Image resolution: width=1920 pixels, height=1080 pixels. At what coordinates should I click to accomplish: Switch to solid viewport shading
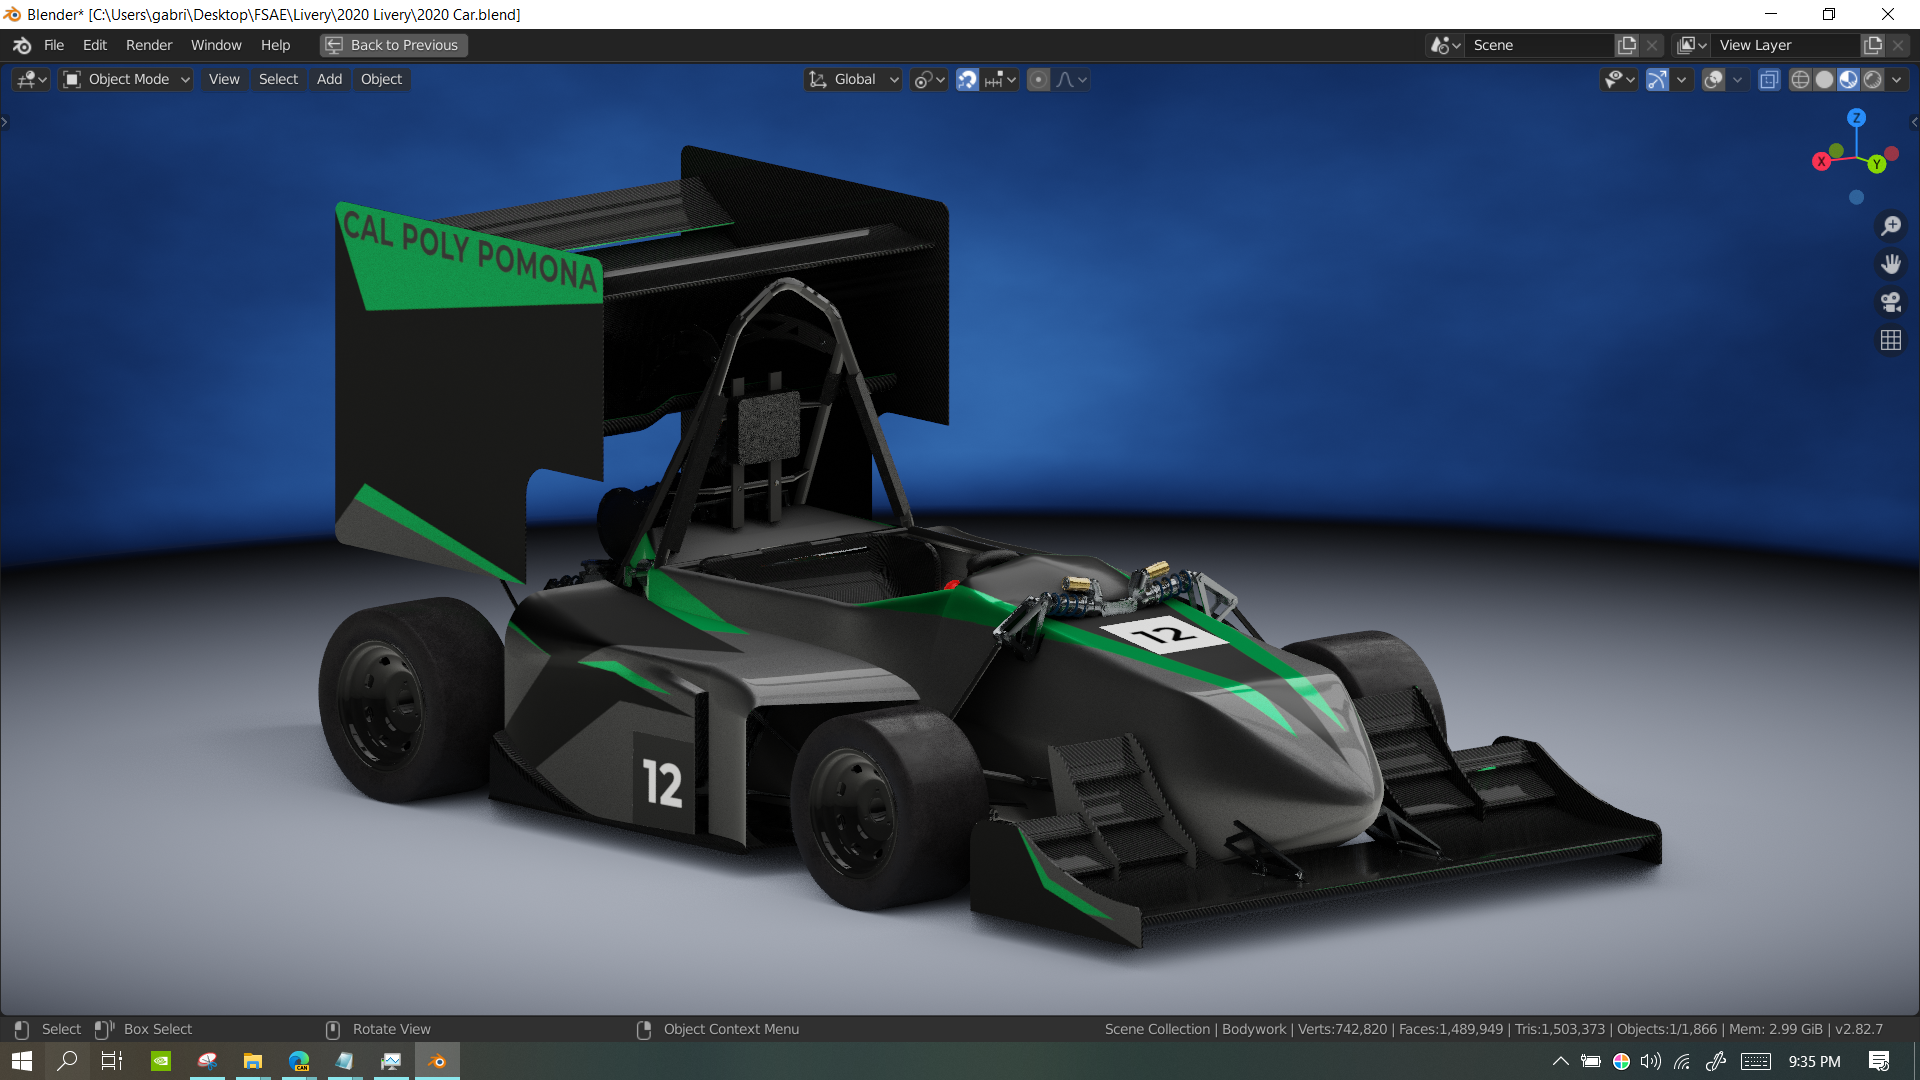tap(1824, 79)
